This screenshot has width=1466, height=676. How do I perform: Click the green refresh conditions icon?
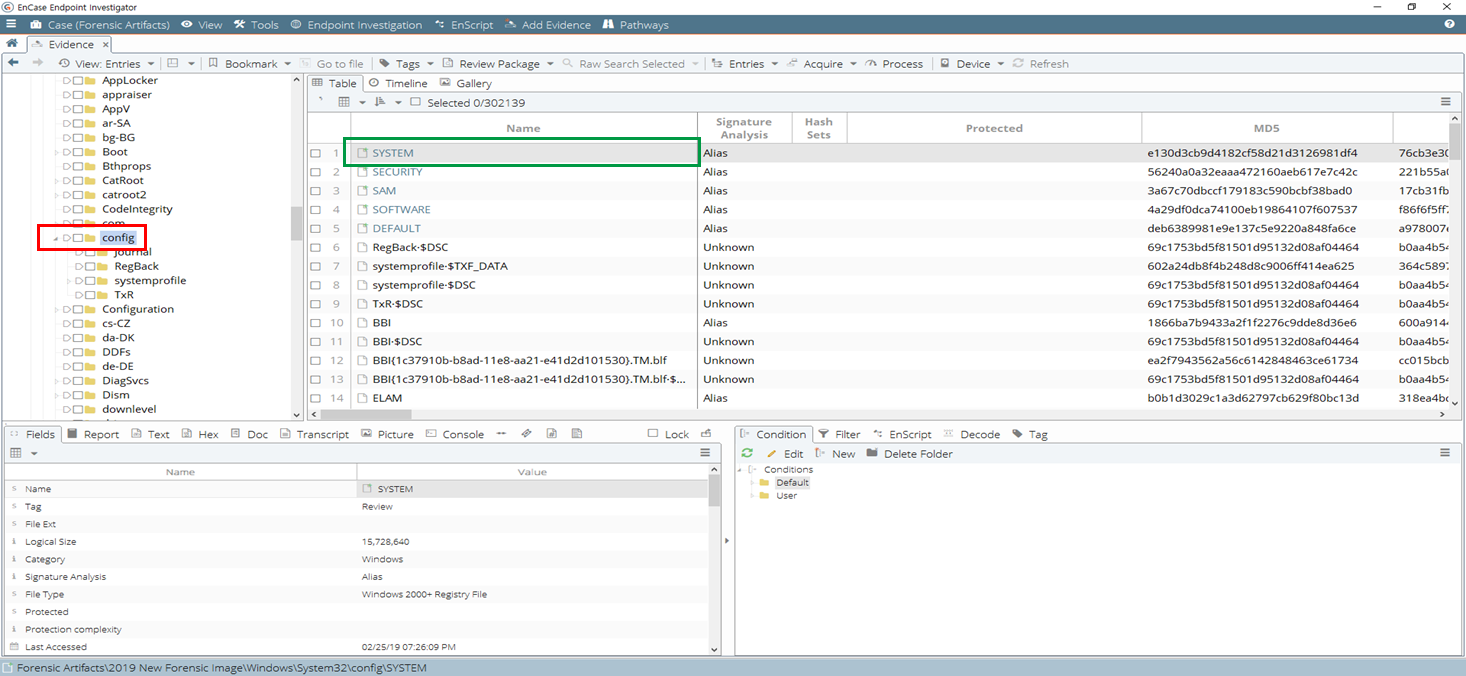[747, 453]
